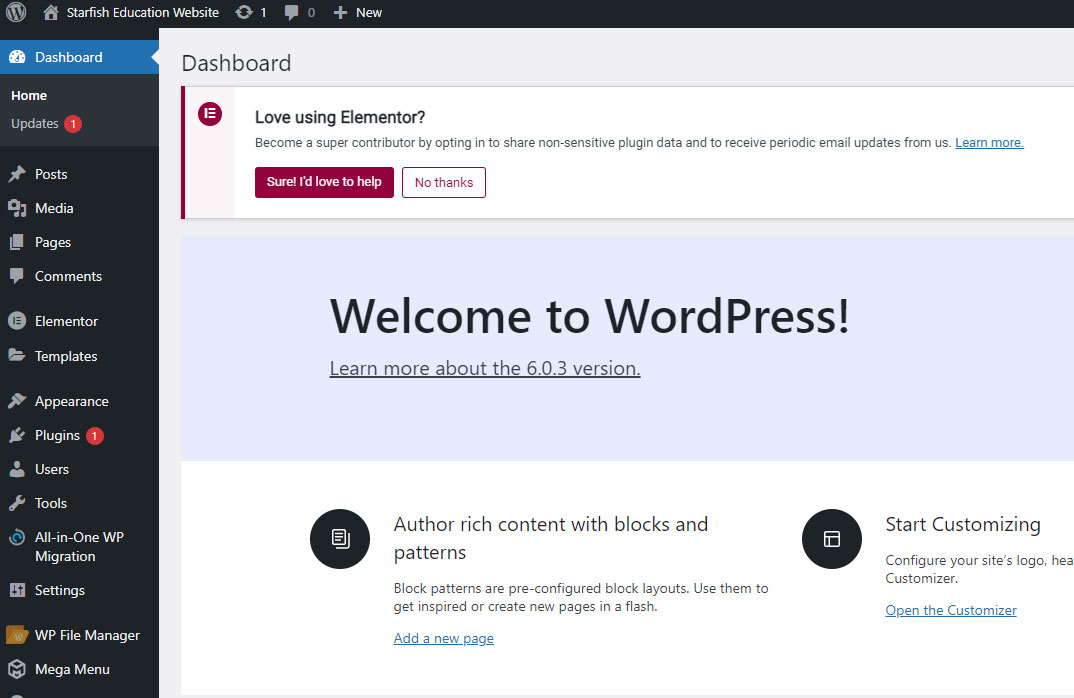1074x698 pixels.
Task: Click the comments bubble icon in admin bar
Action: 292,13
